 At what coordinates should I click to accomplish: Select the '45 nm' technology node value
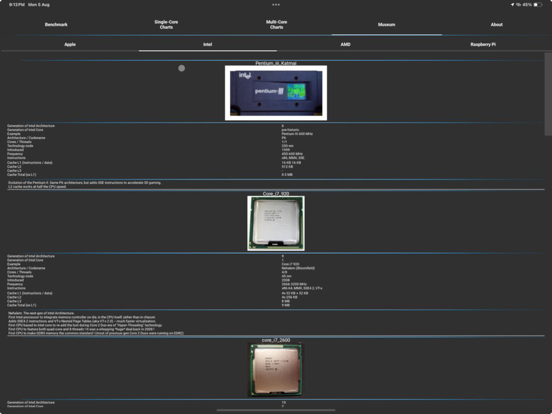coord(287,276)
